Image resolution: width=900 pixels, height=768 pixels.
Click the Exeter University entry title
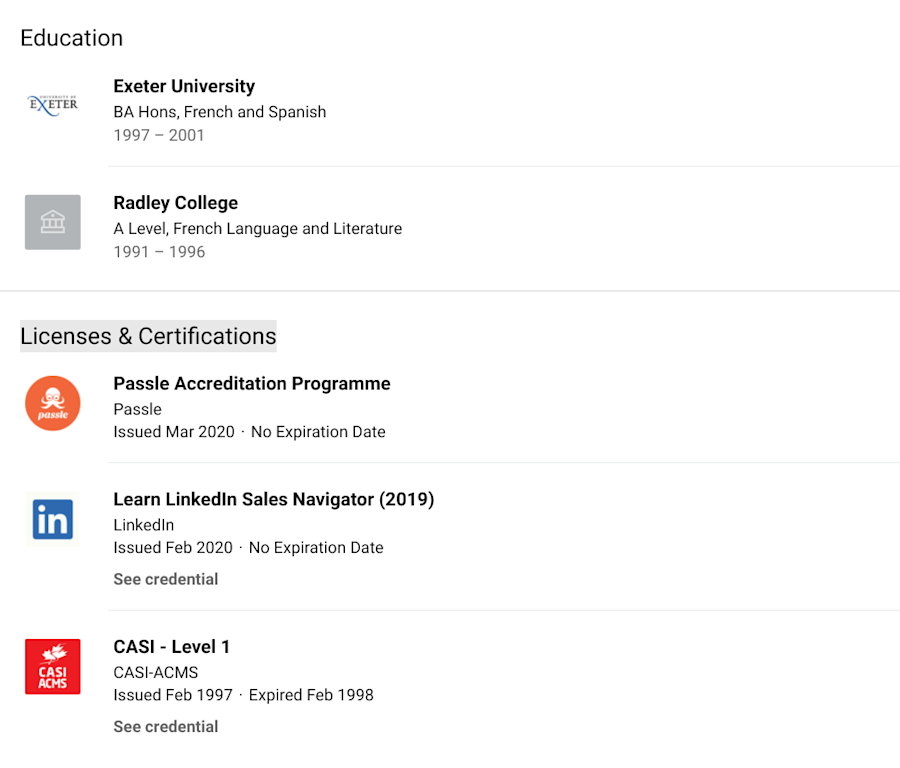pos(184,86)
